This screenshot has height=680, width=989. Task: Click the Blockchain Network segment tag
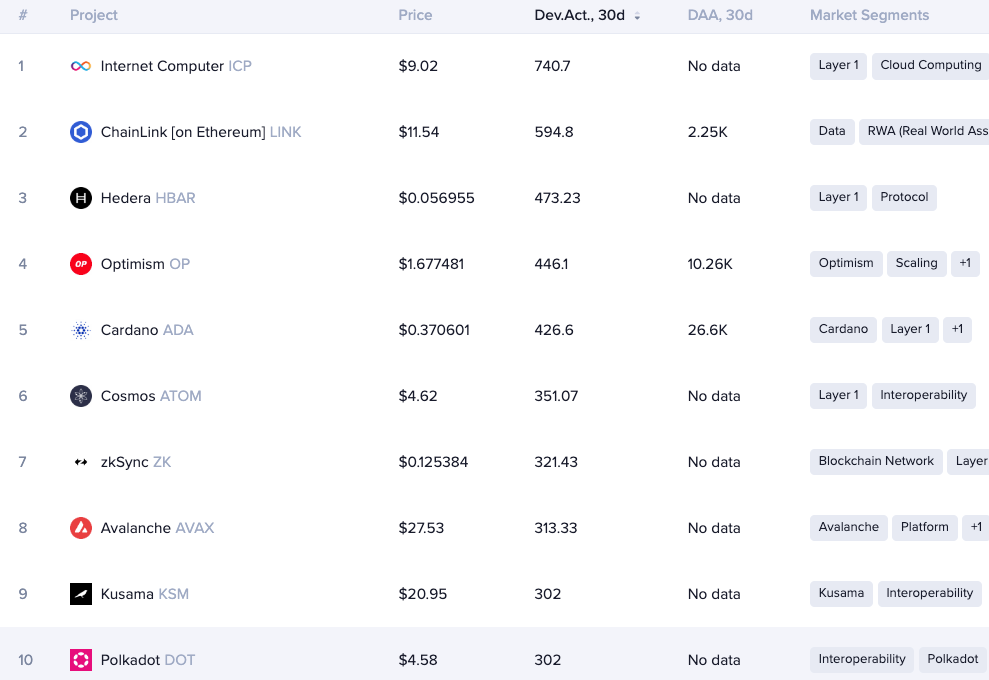click(876, 461)
